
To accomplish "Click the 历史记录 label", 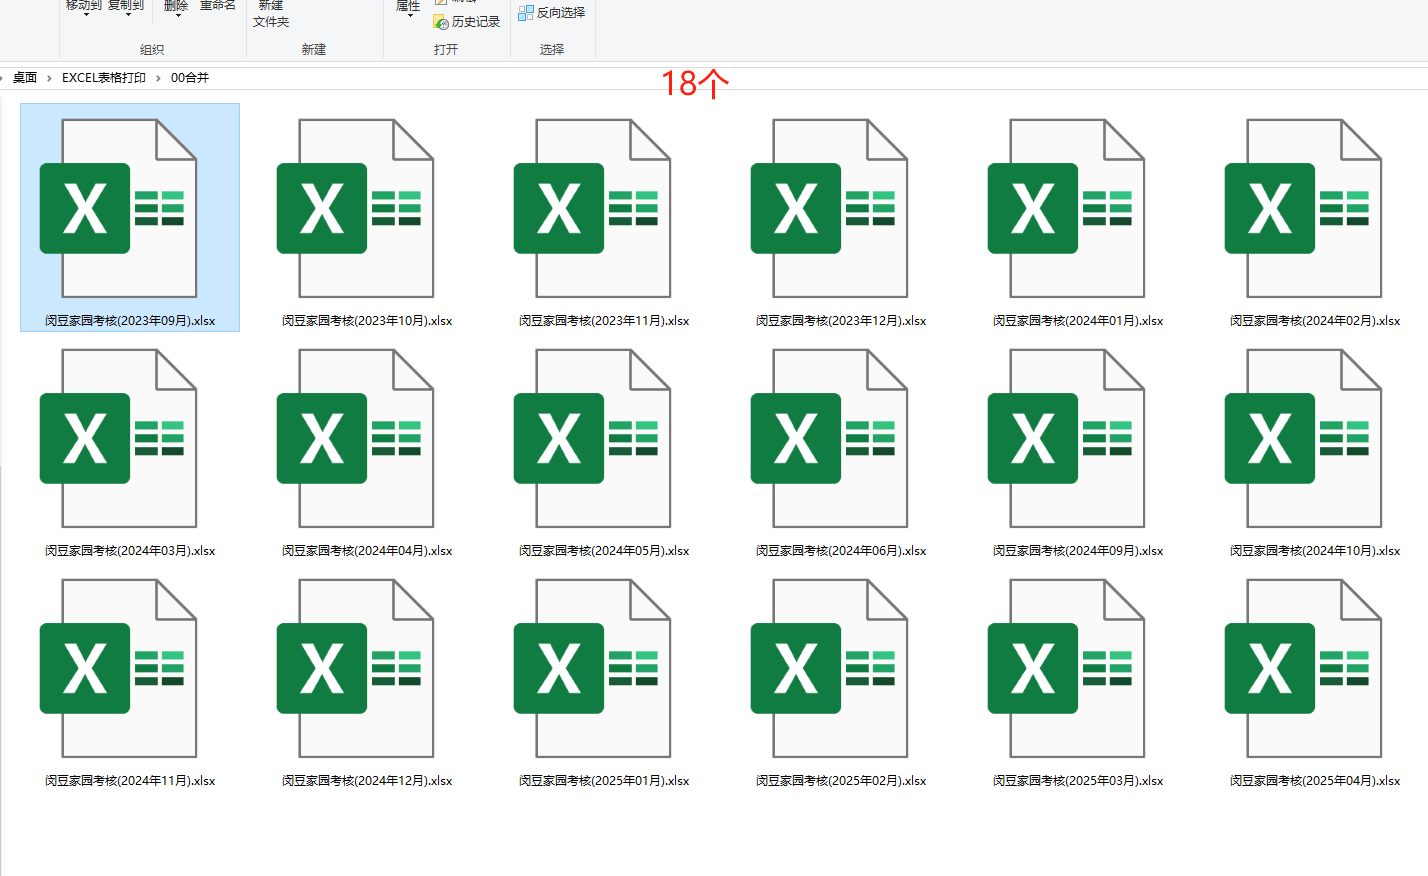I will click(476, 21).
